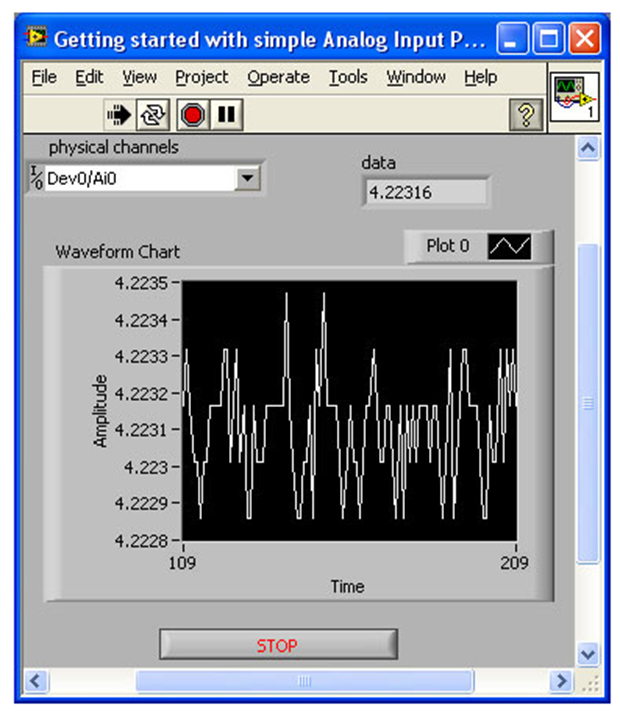Expand the physical channels dropdown arrow
620x713 pixels.
pos(249,179)
